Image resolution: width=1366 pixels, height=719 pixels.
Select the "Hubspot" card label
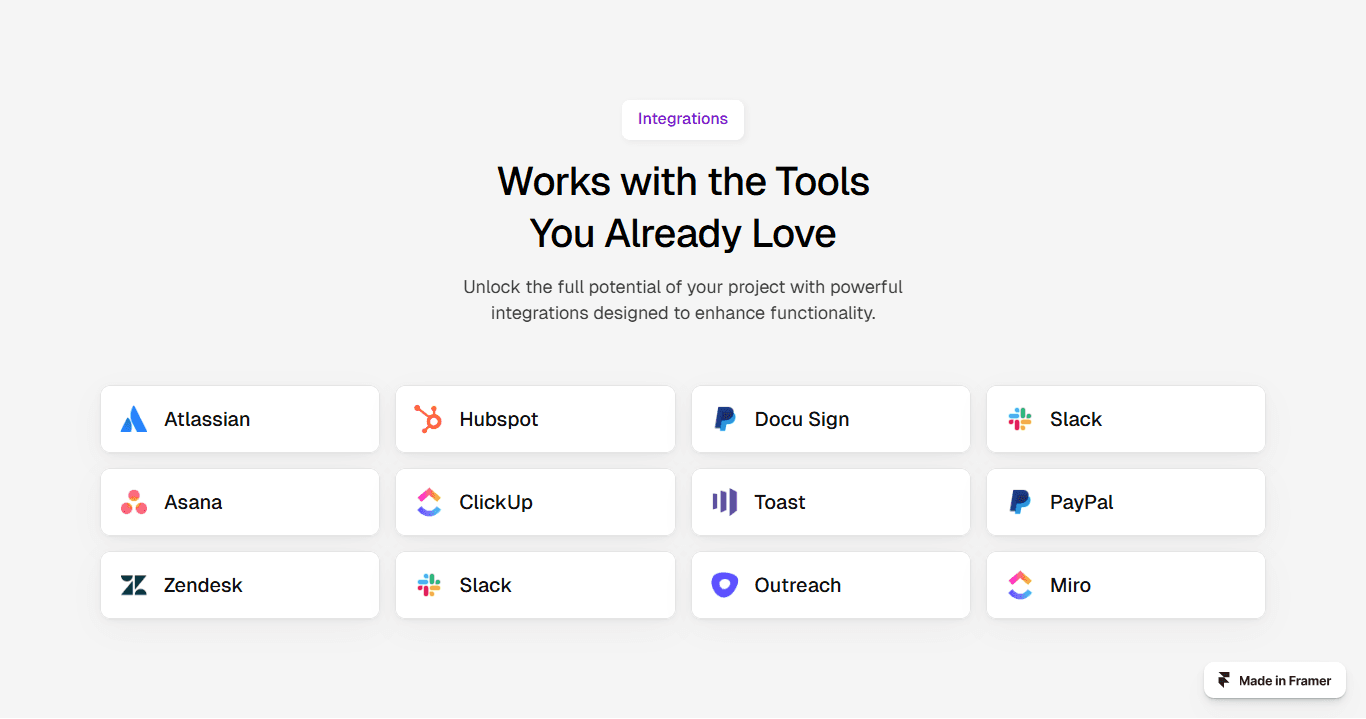(x=499, y=420)
